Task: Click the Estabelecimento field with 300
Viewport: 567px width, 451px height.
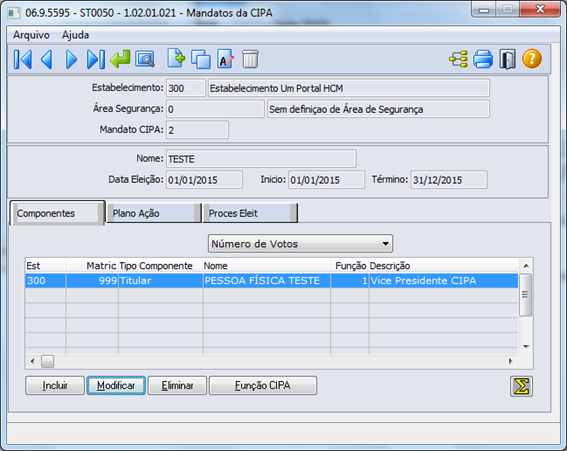Action: click(186, 88)
